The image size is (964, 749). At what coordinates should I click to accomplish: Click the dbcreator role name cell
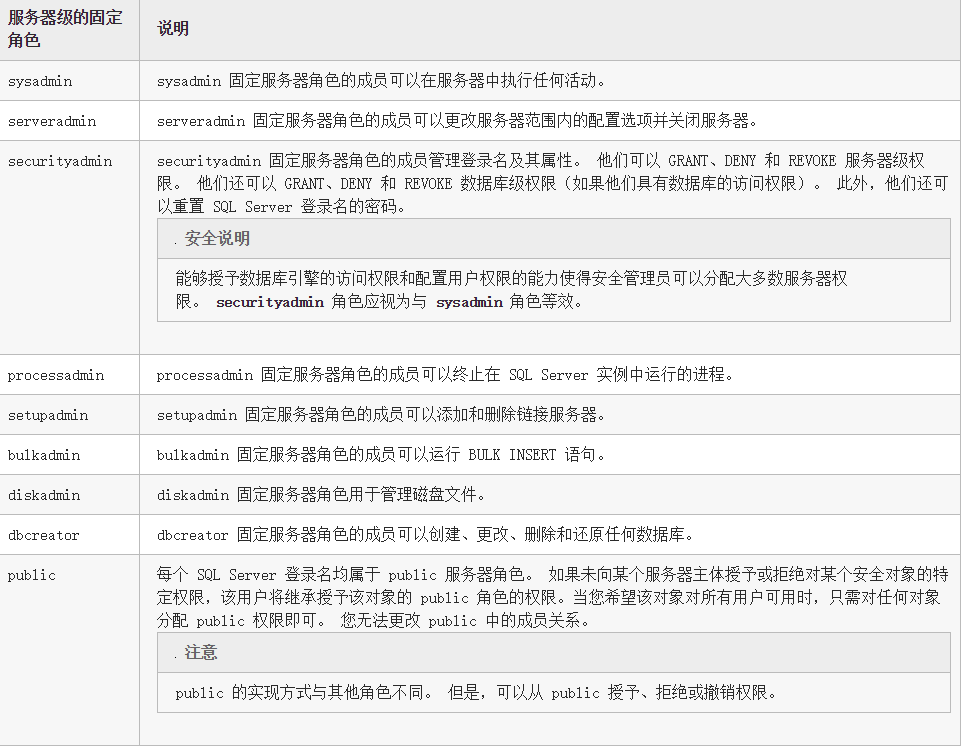[x=43, y=535]
